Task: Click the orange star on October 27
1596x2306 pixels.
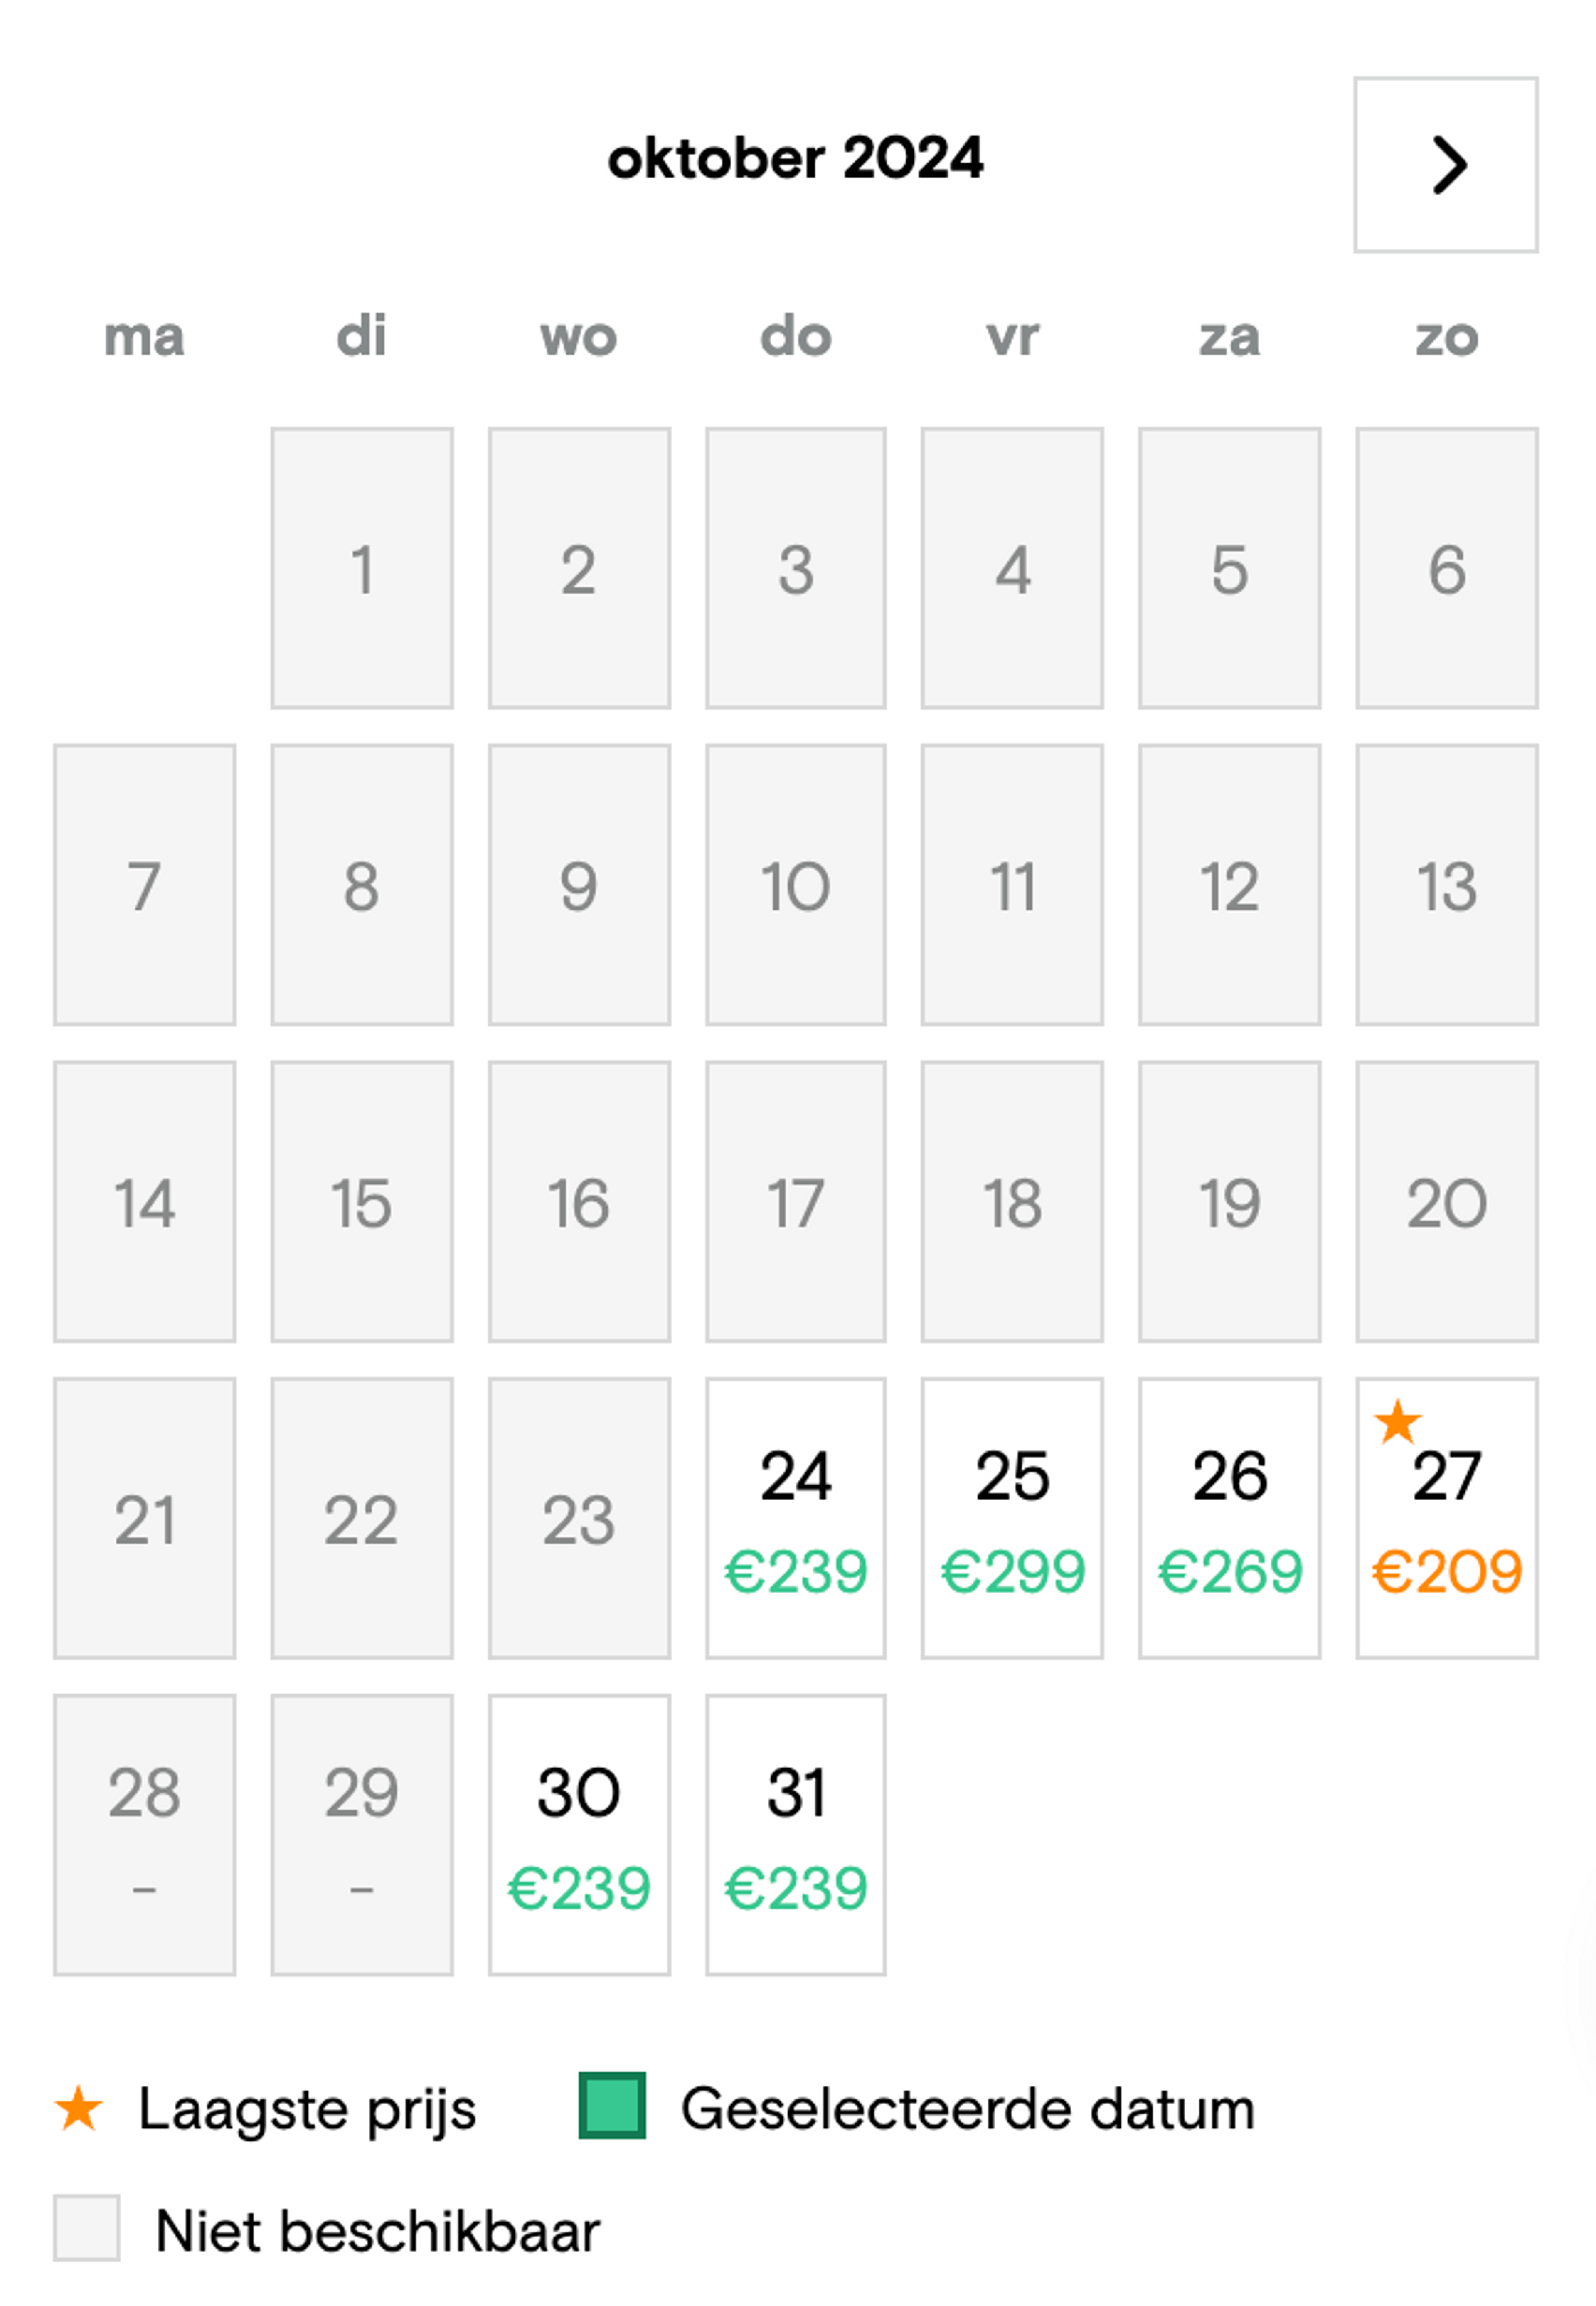Action: 1397,1421
